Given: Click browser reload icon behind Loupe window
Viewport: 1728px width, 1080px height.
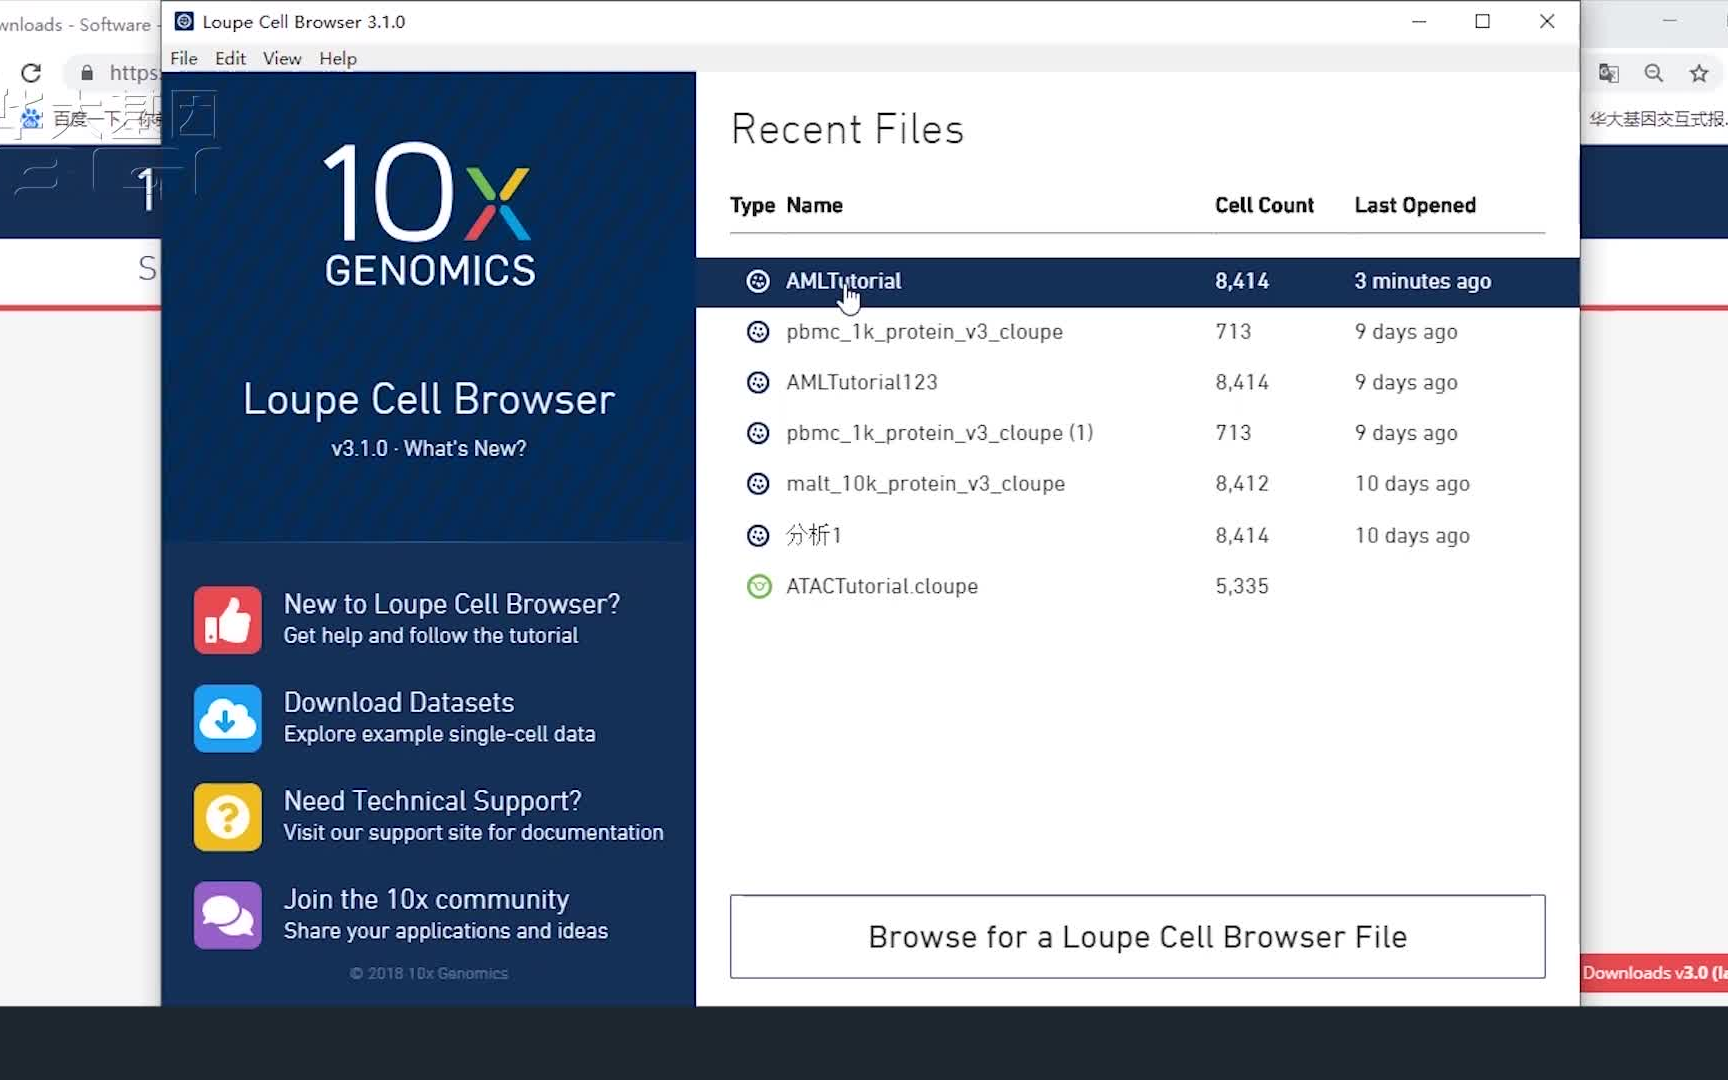Looking at the screenshot, I should point(31,73).
